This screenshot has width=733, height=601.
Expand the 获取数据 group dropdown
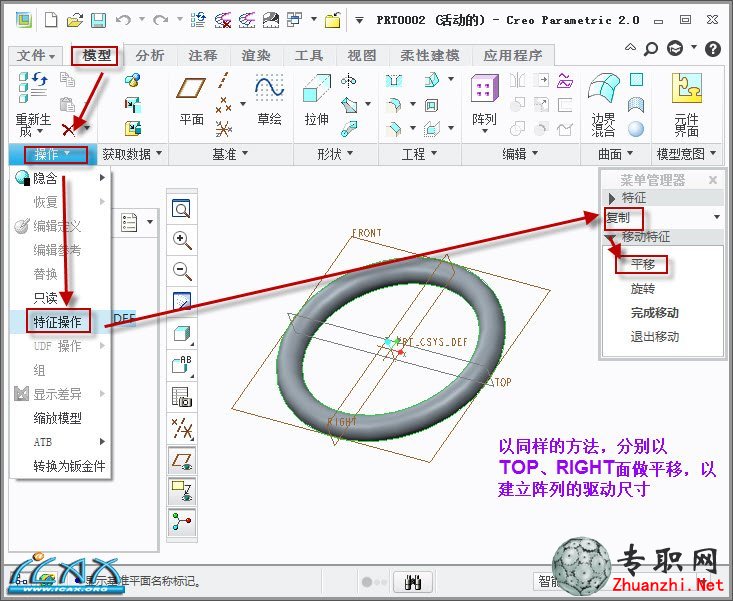132,154
